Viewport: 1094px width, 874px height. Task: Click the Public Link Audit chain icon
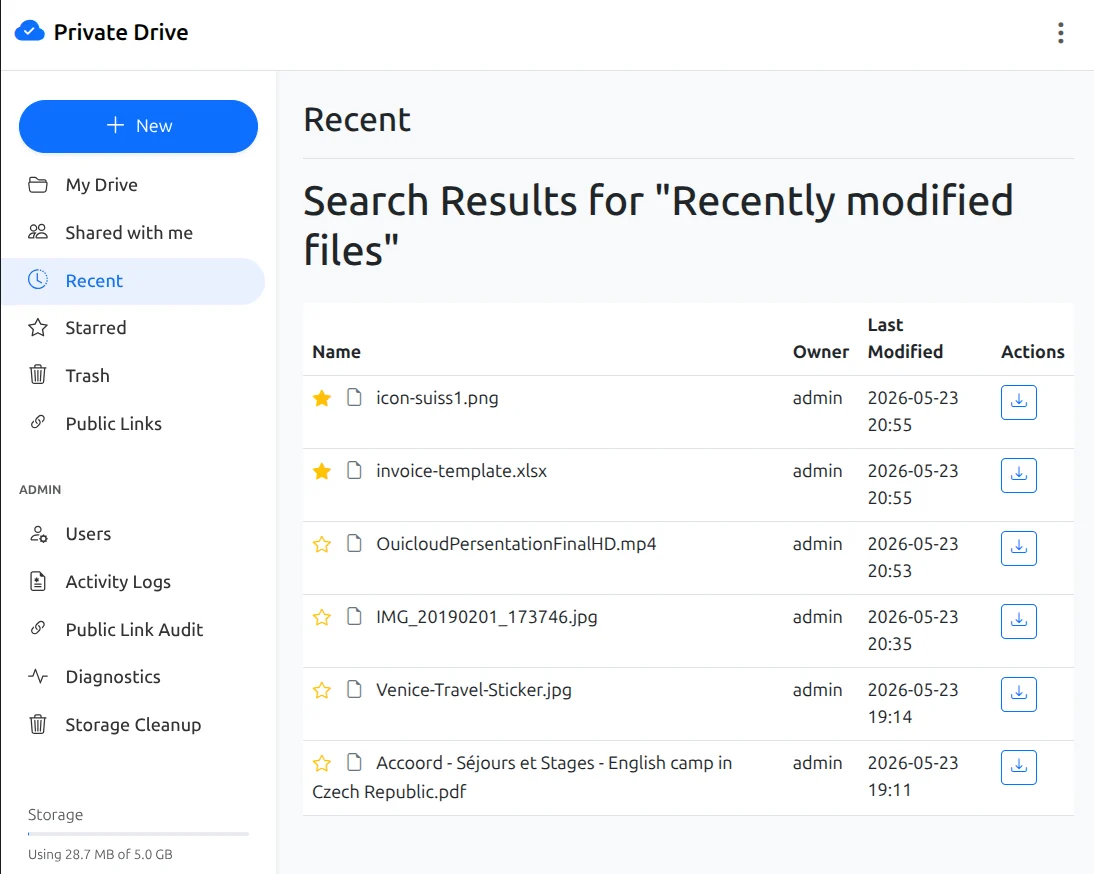point(38,628)
